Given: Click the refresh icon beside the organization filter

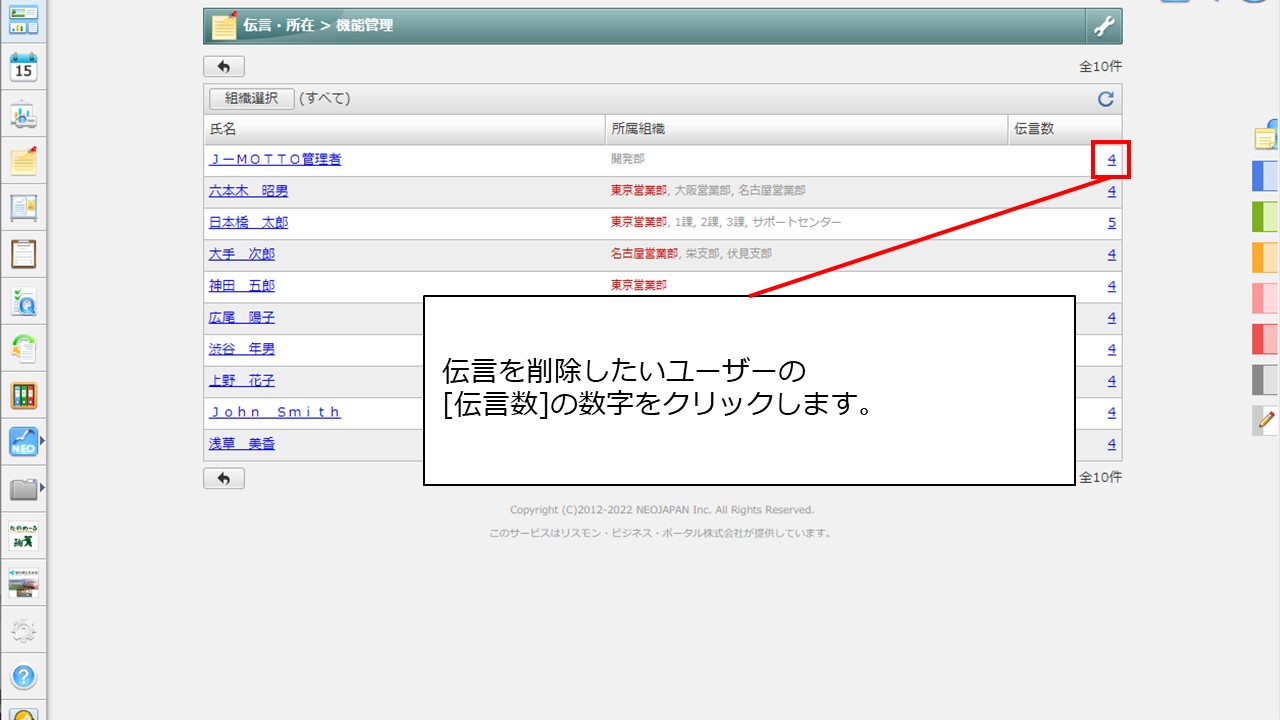Looking at the screenshot, I should tap(1105, 99).
